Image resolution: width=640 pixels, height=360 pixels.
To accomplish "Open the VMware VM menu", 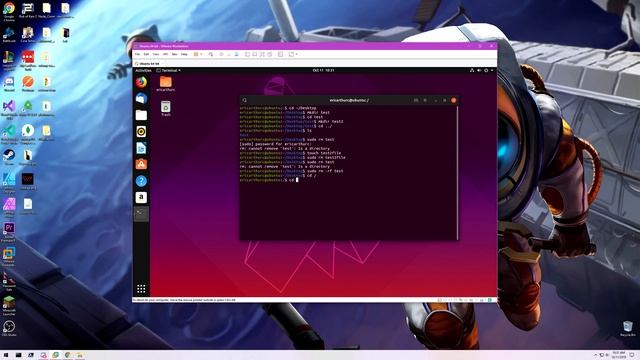I will click(165, 54).
